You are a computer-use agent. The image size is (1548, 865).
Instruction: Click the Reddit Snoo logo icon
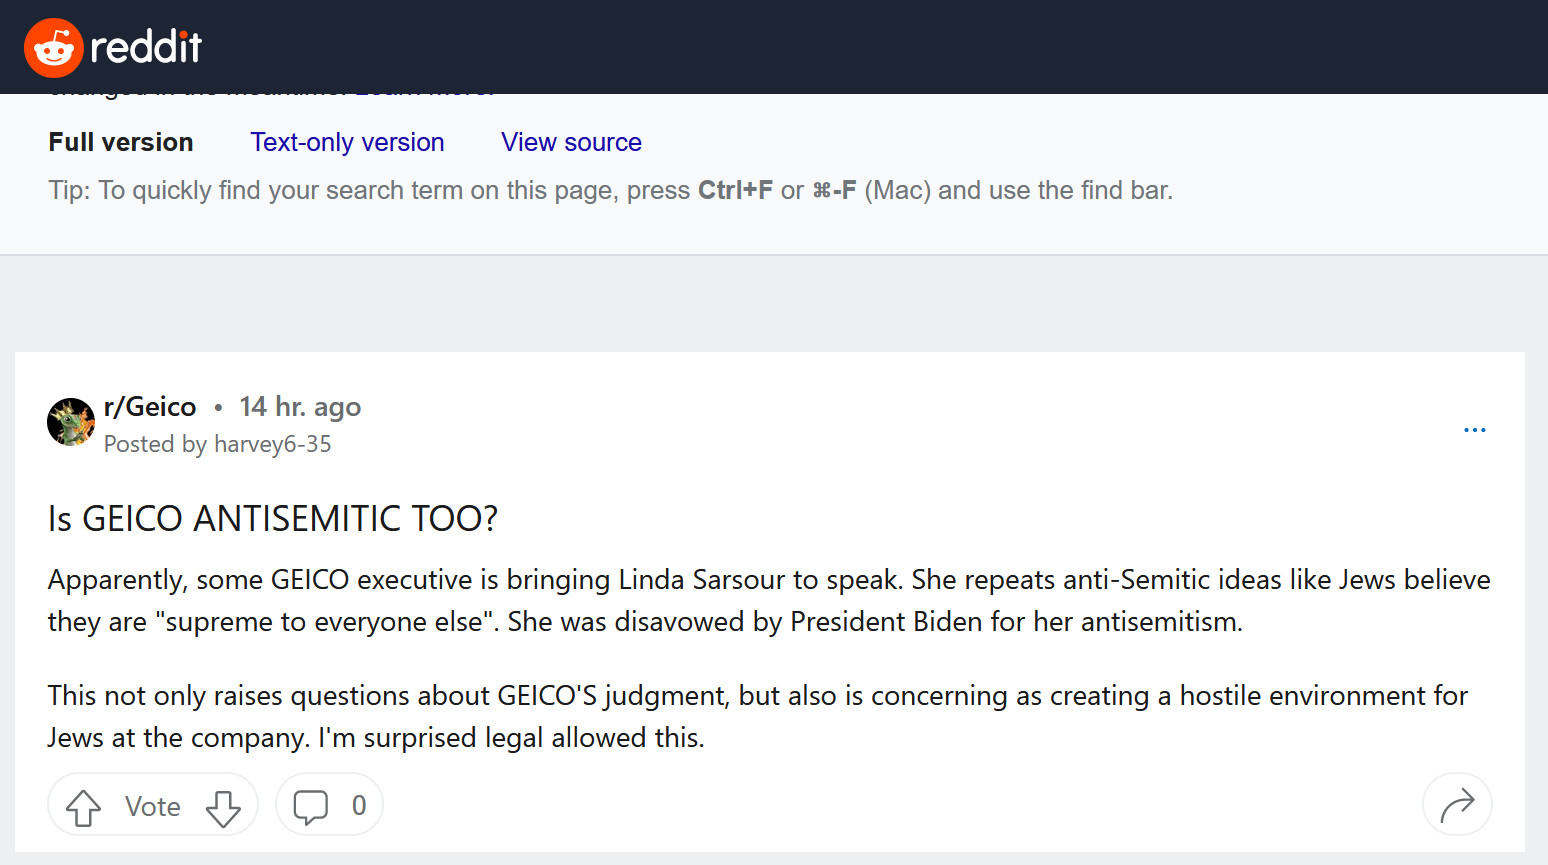(53, 47)
